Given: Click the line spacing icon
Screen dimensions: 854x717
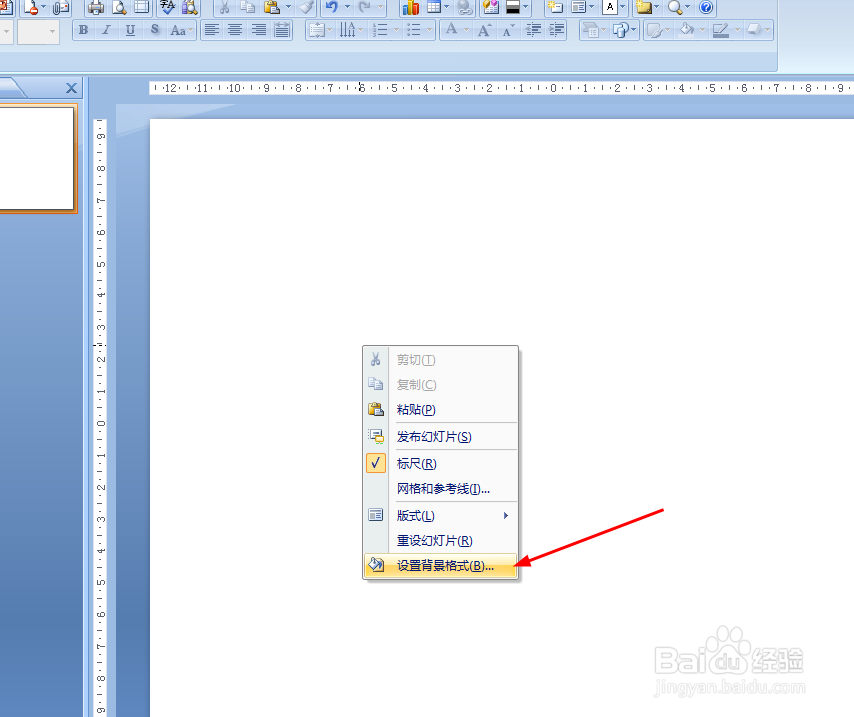Looking at the screenshot, I should coord(317,30).
